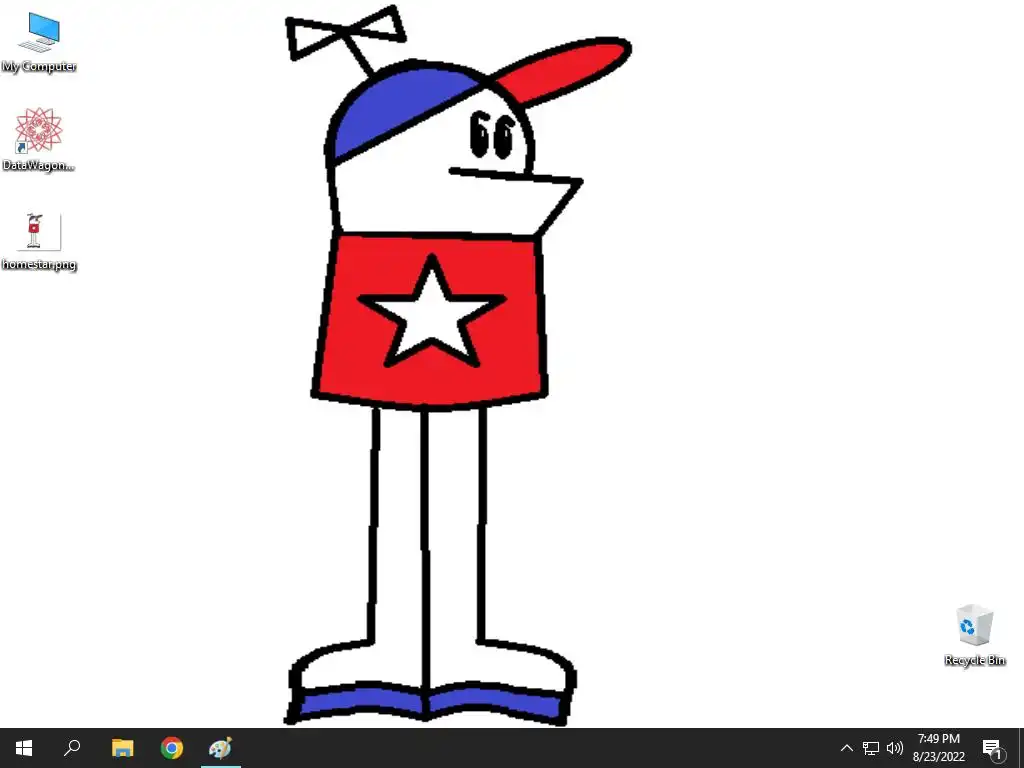
Task: Open the notification center icon
Action: pos(993,748)
